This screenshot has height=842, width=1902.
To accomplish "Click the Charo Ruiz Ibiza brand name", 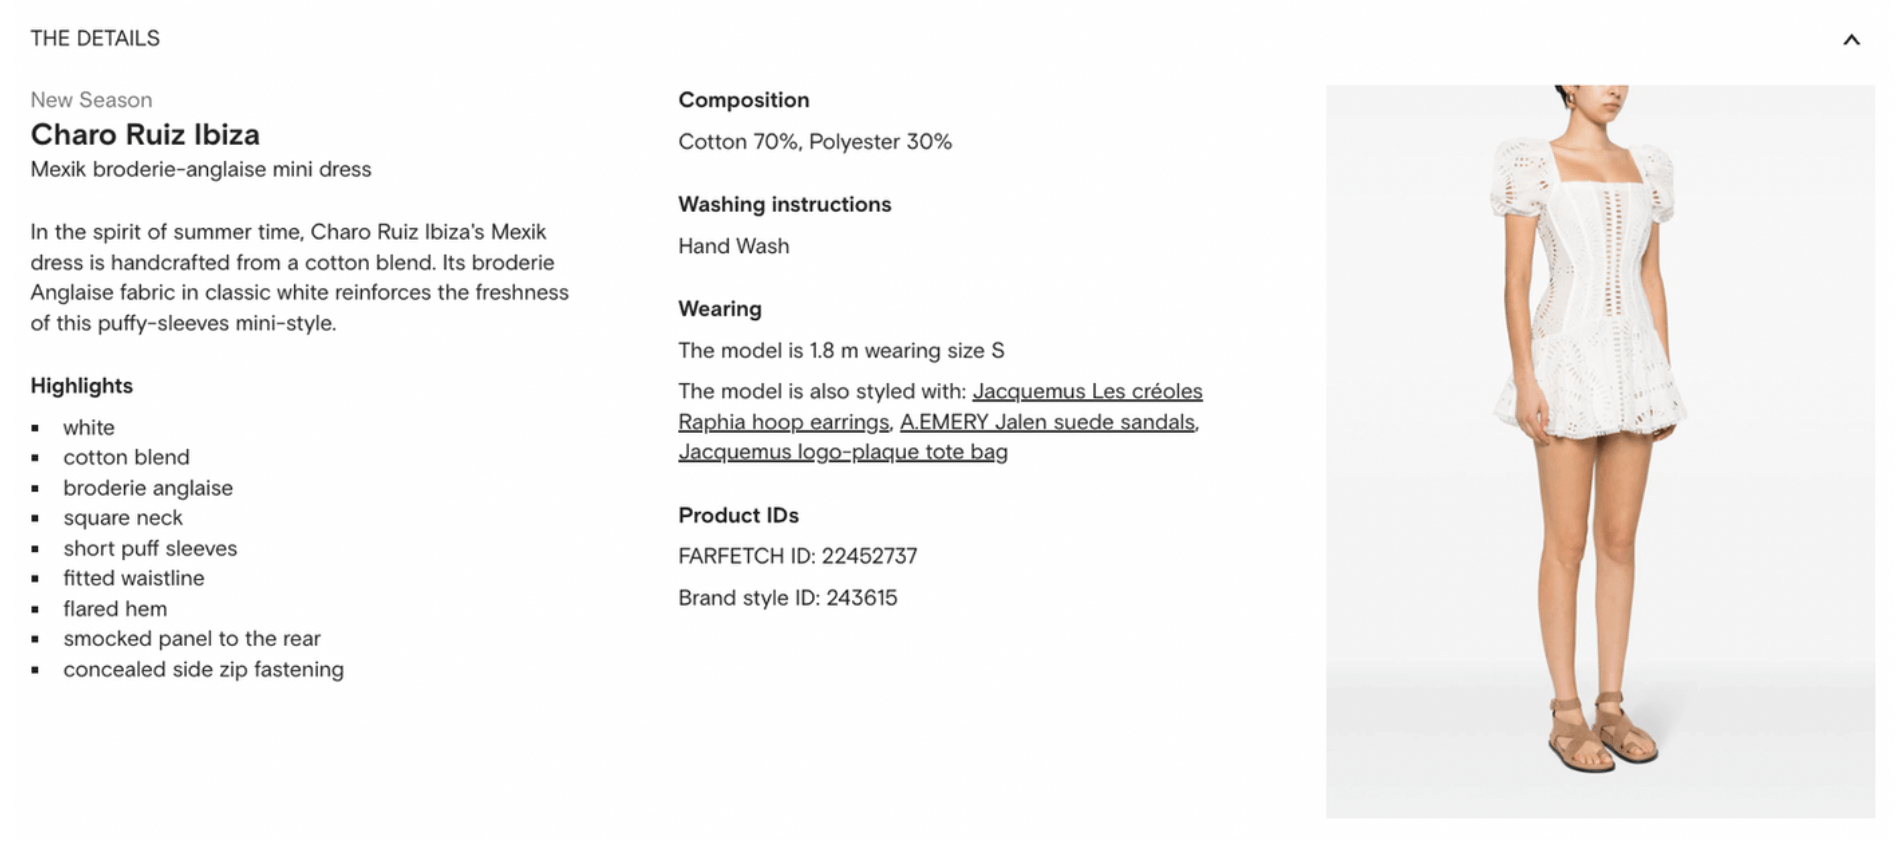I will pyautogui.click(x=145, y=135).
